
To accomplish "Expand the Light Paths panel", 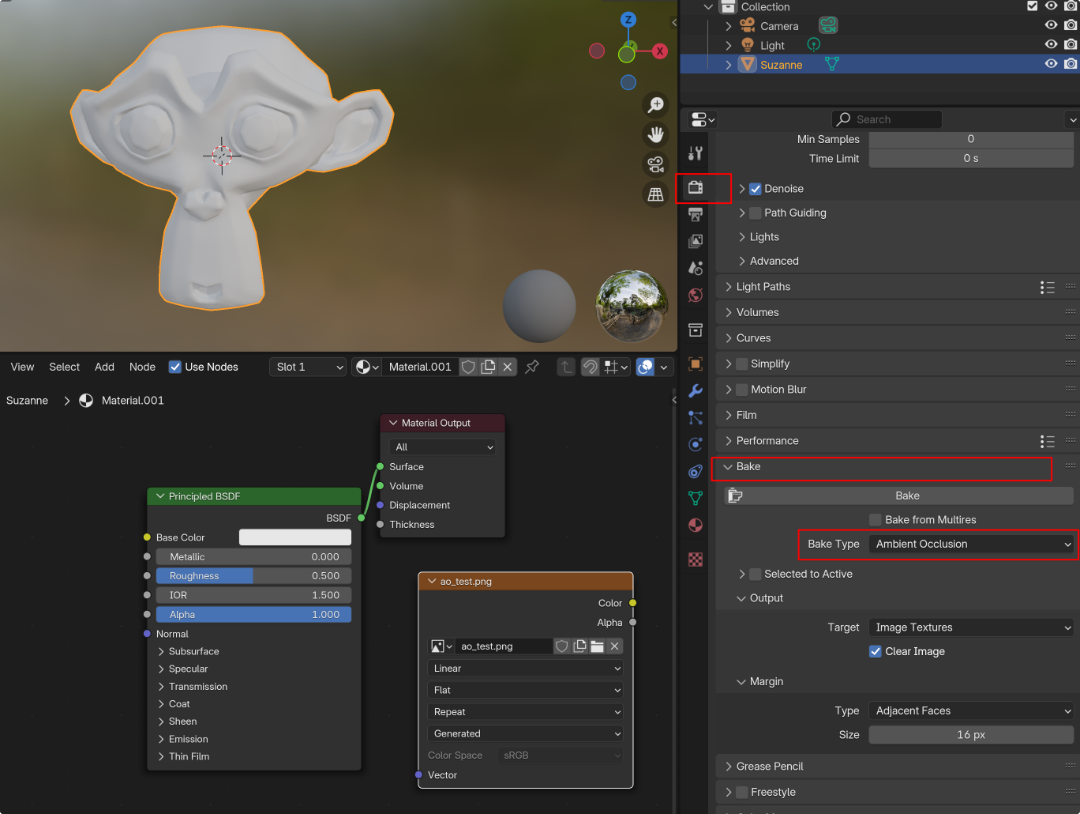I will point(763,287).
